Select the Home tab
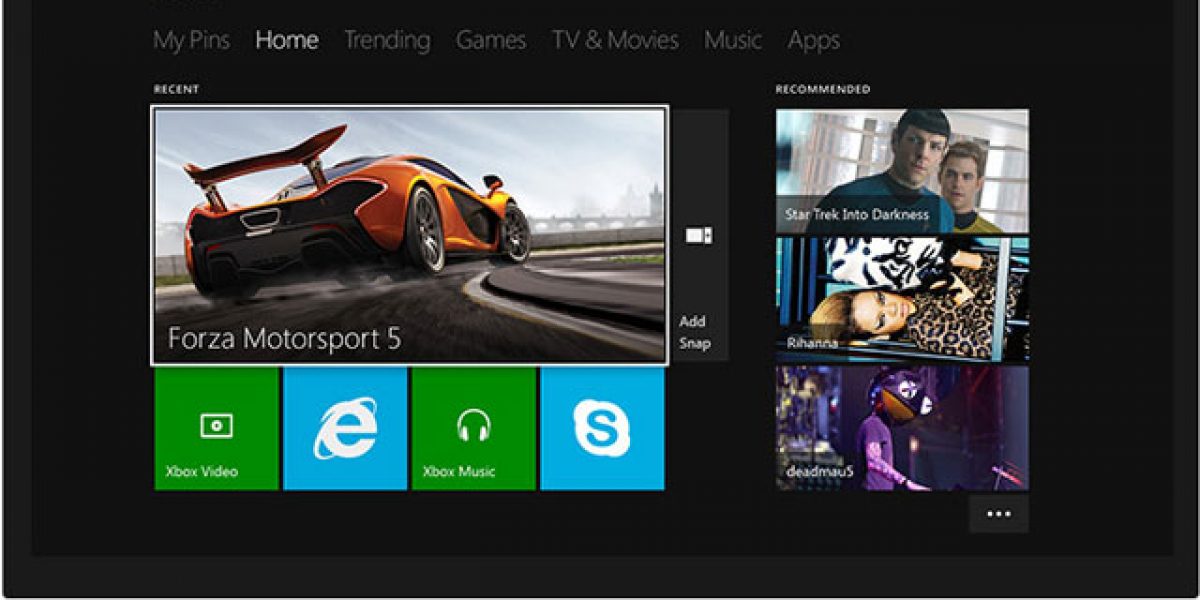The image size is (1200, 600). point(287,40)
